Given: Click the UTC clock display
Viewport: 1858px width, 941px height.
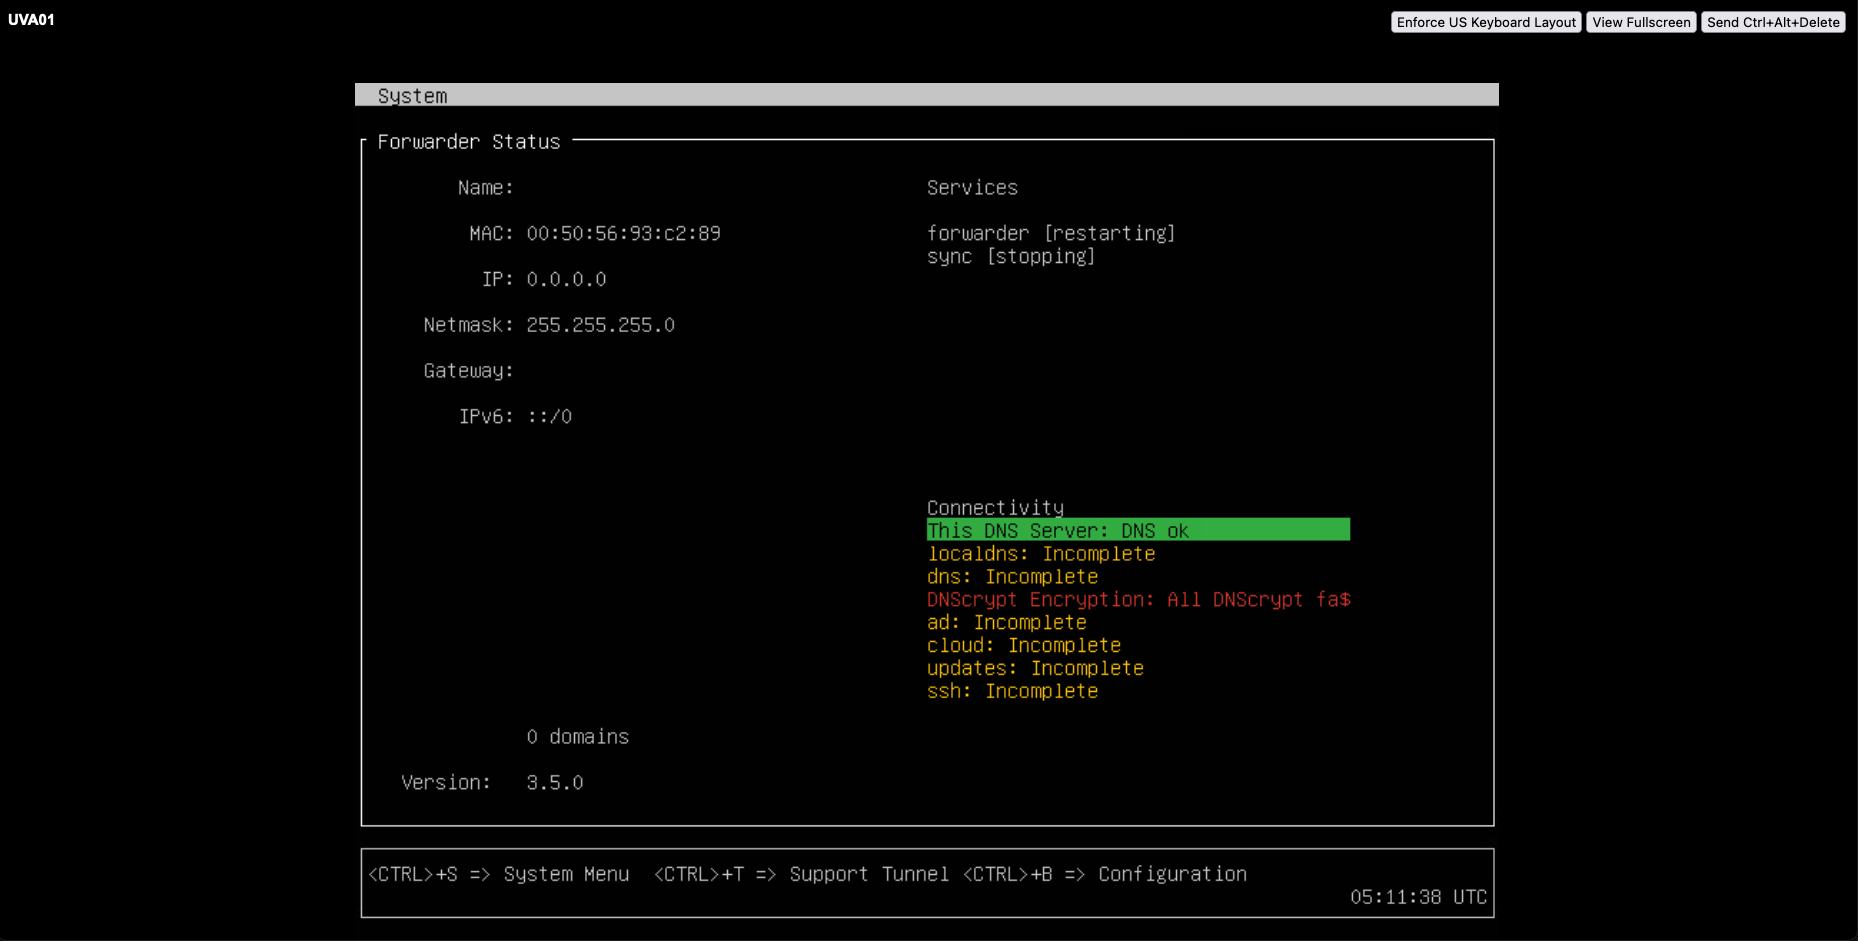Looking at the screenshot, I should [1417, 897].
